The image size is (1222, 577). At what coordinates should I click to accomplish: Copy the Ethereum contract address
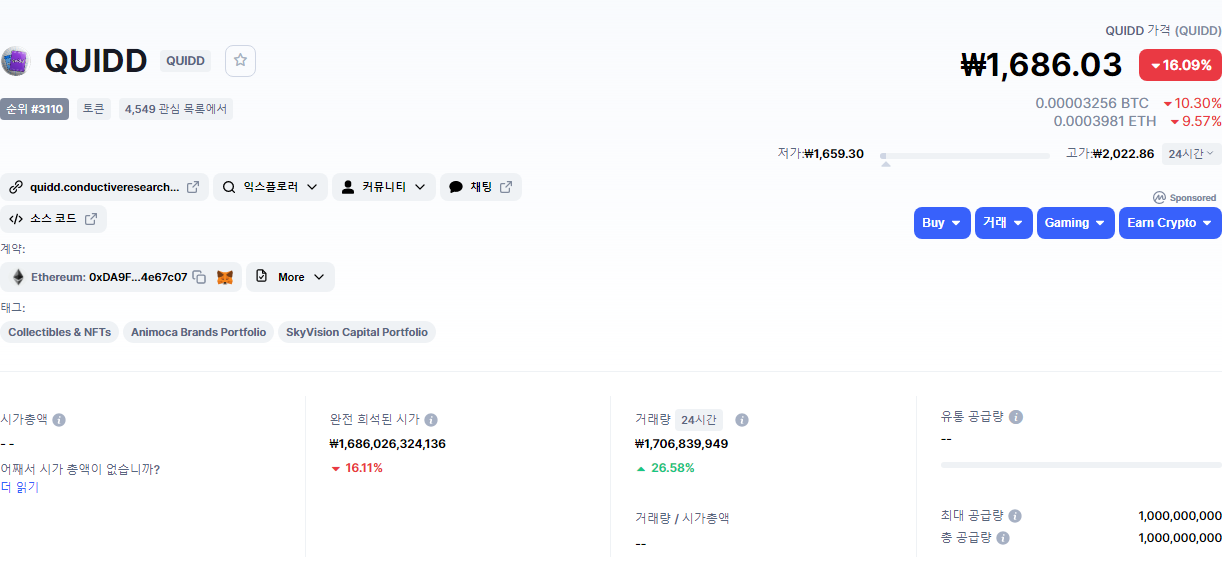coord(199,277)
